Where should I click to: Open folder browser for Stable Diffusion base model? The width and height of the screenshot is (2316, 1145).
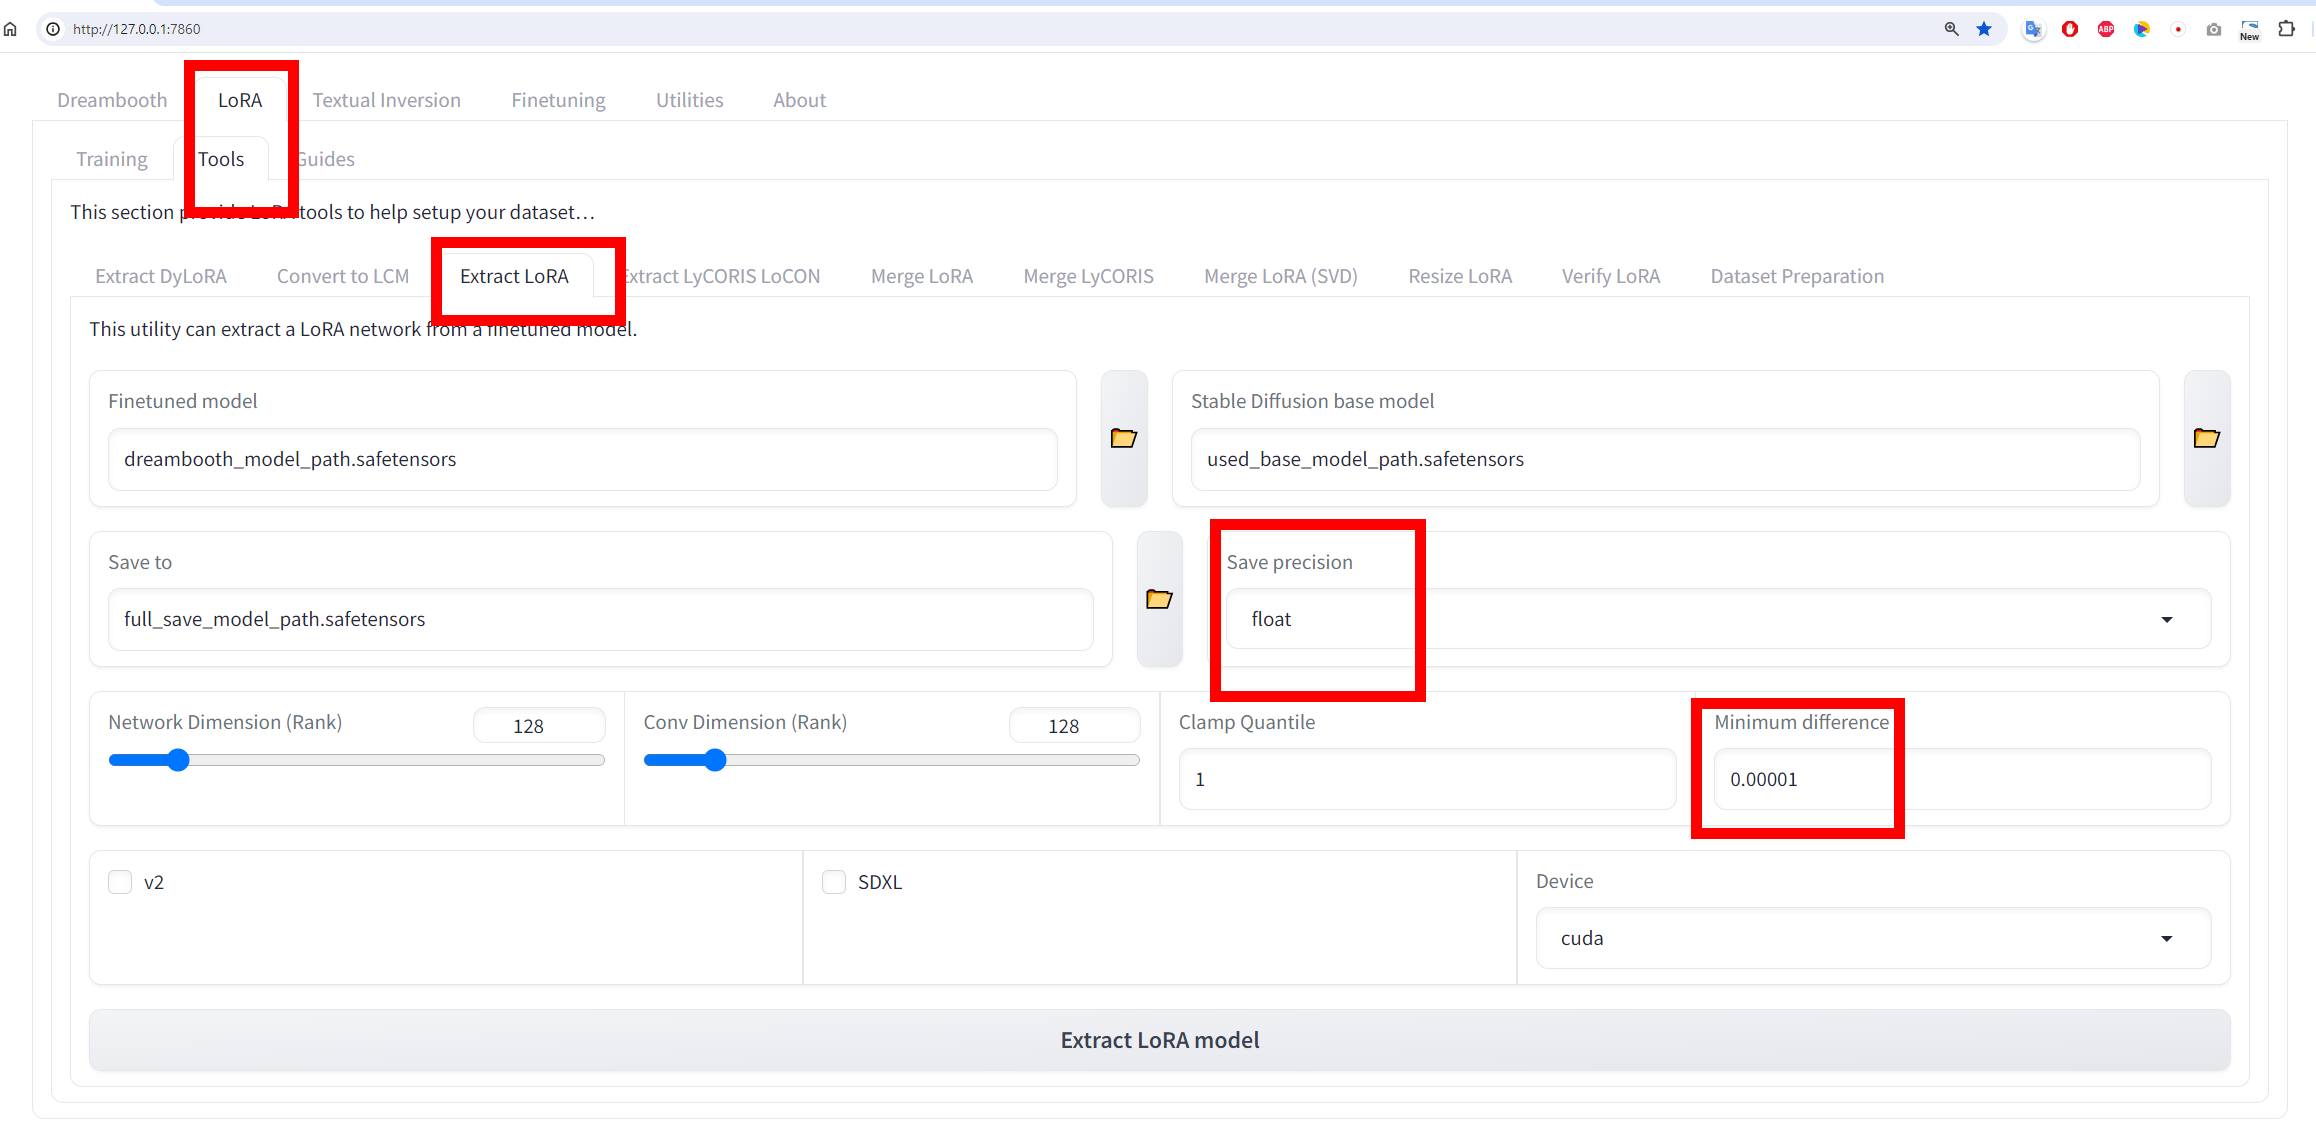[x=2206, y=438]
